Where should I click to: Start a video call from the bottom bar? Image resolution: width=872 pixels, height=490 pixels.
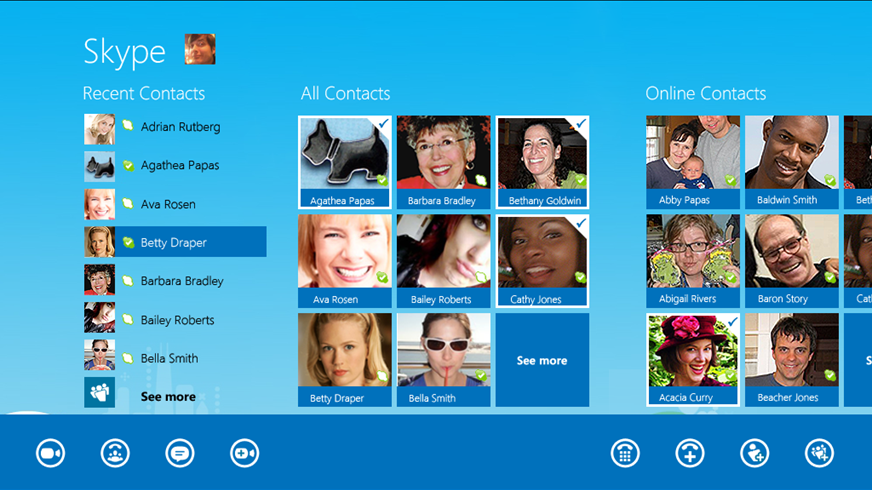pos(51,453)
